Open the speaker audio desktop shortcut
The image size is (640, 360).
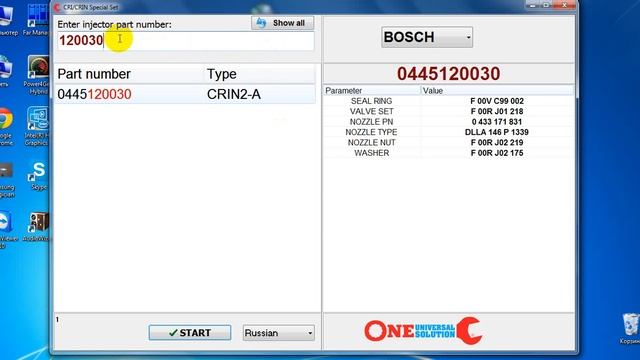point(38,227)
